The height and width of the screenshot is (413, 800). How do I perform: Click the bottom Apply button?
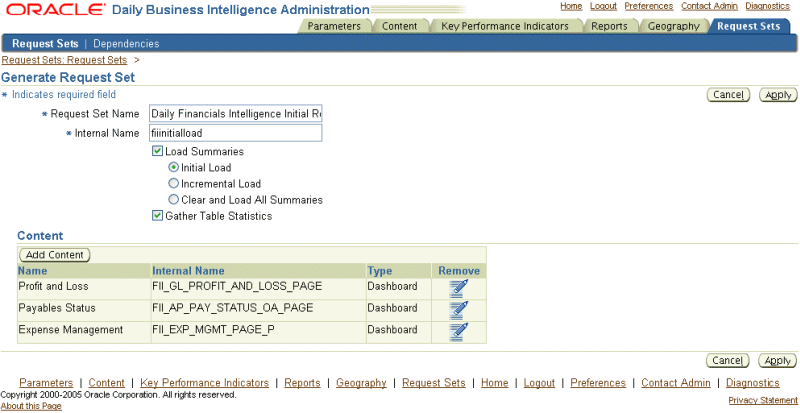[778, 360]
